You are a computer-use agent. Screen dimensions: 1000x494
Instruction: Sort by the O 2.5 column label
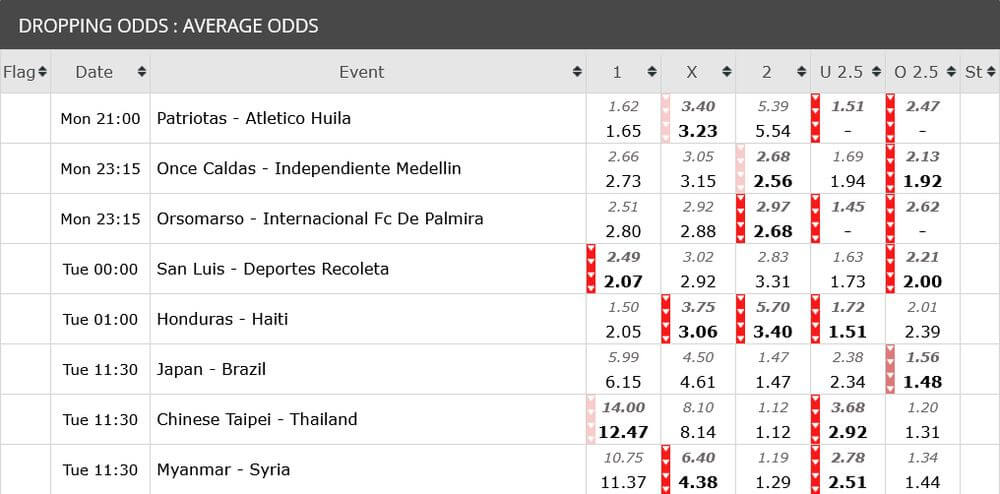[915, 72]
